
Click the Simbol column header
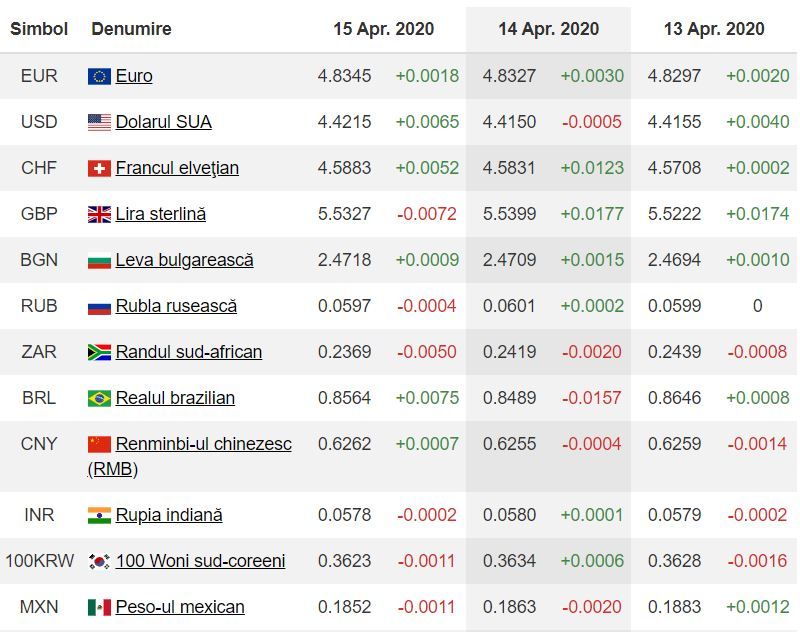39,29
